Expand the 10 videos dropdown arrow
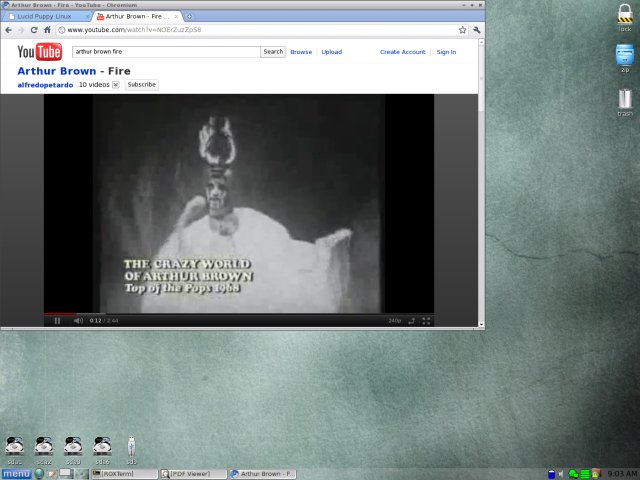 click(x=116, y=85)
